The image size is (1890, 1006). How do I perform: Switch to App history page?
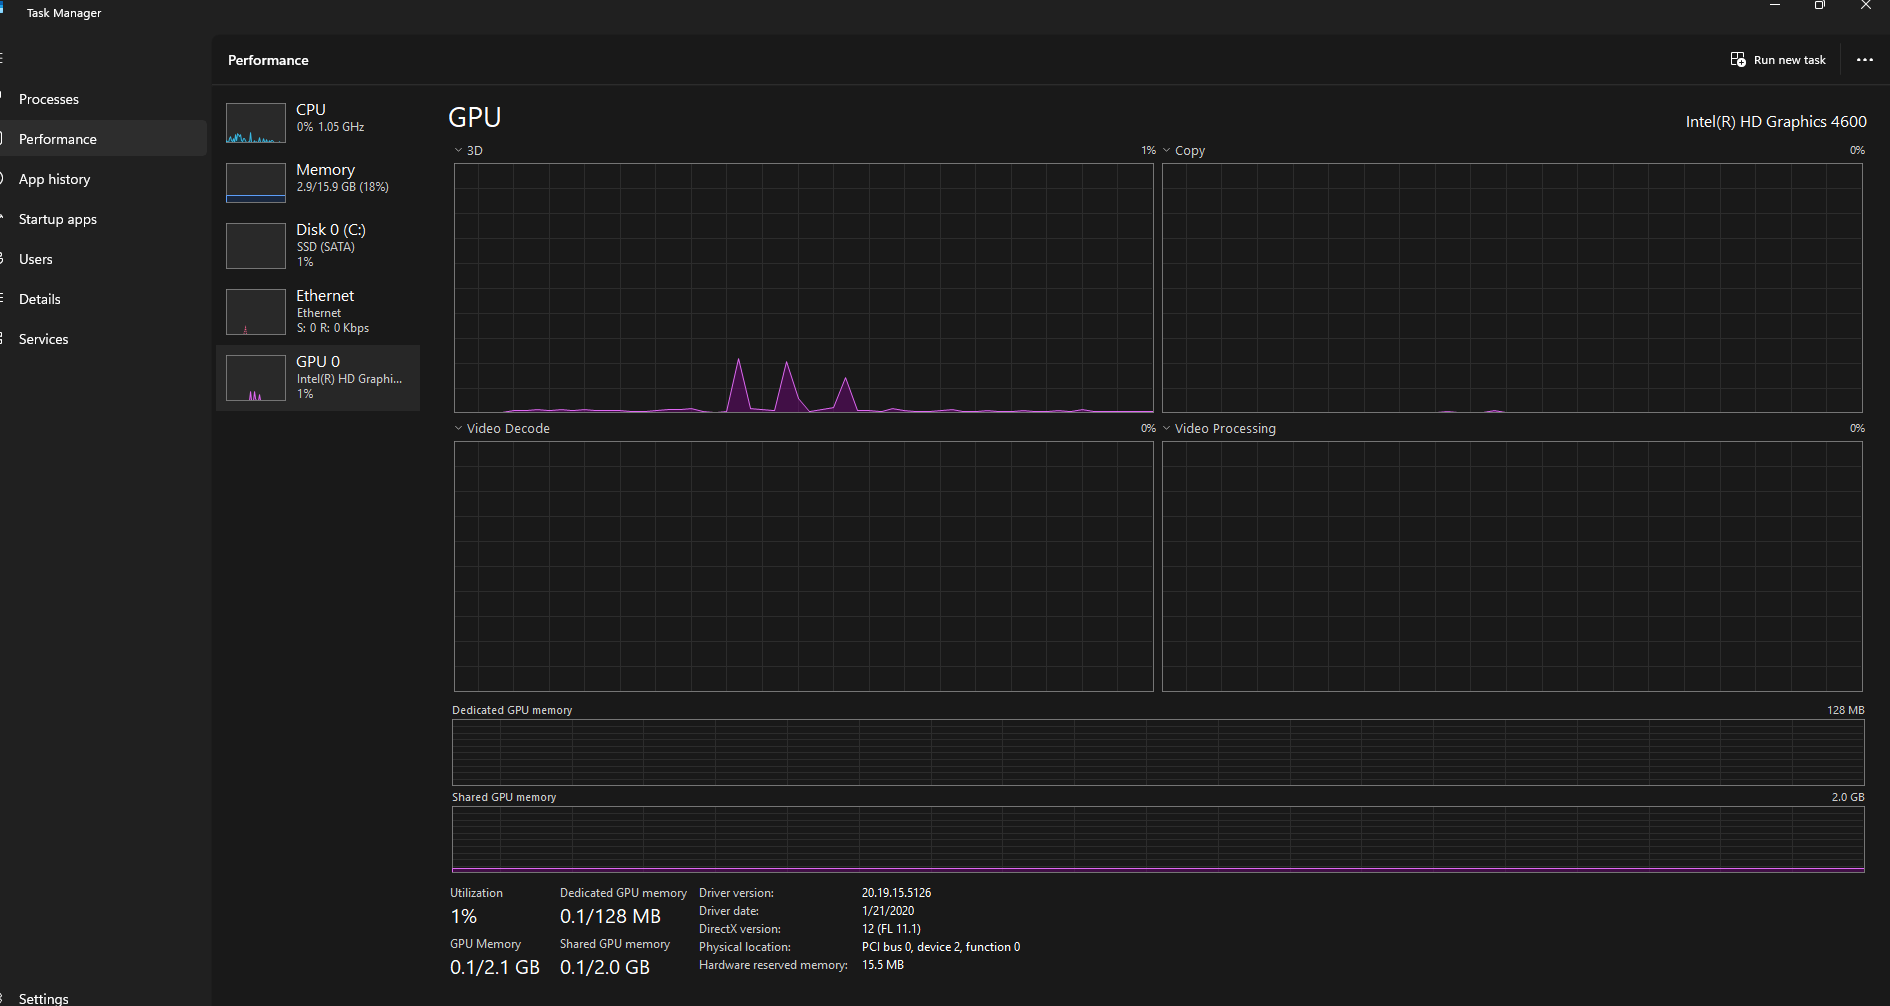pyautogui.click(x=54, y=179)
